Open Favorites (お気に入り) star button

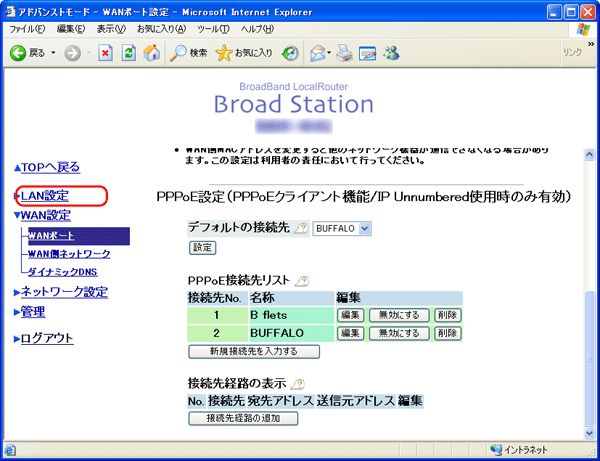click(244, 53)
